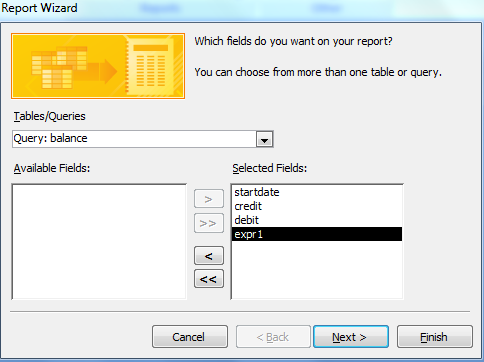
Task: Remove the selected field with the single left arrow
Action: (x=209, y=256)
